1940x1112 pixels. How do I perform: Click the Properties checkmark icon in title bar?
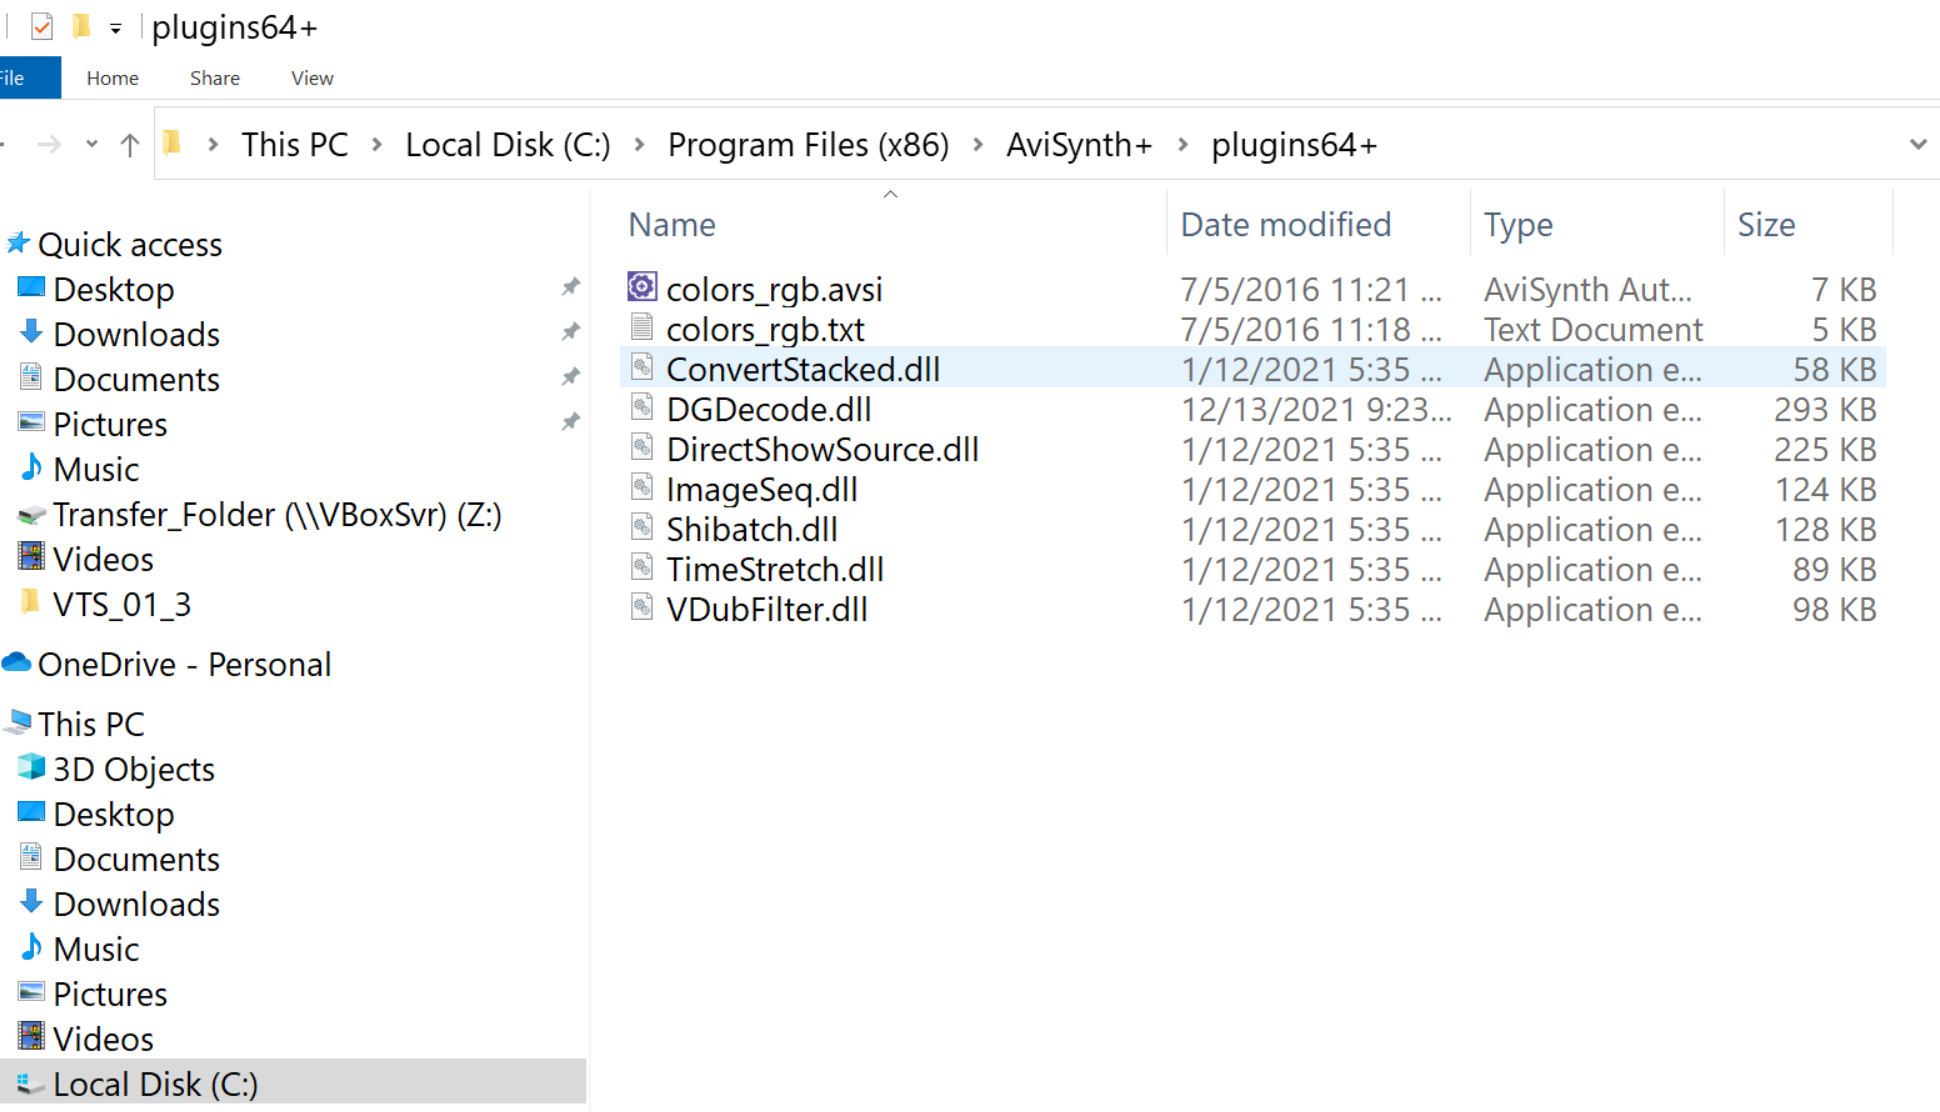pos(42,26)
